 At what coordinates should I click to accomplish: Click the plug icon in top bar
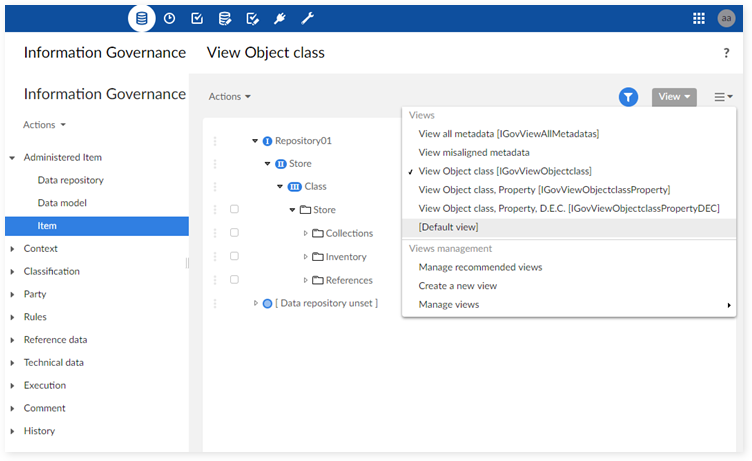click(280, 18)
